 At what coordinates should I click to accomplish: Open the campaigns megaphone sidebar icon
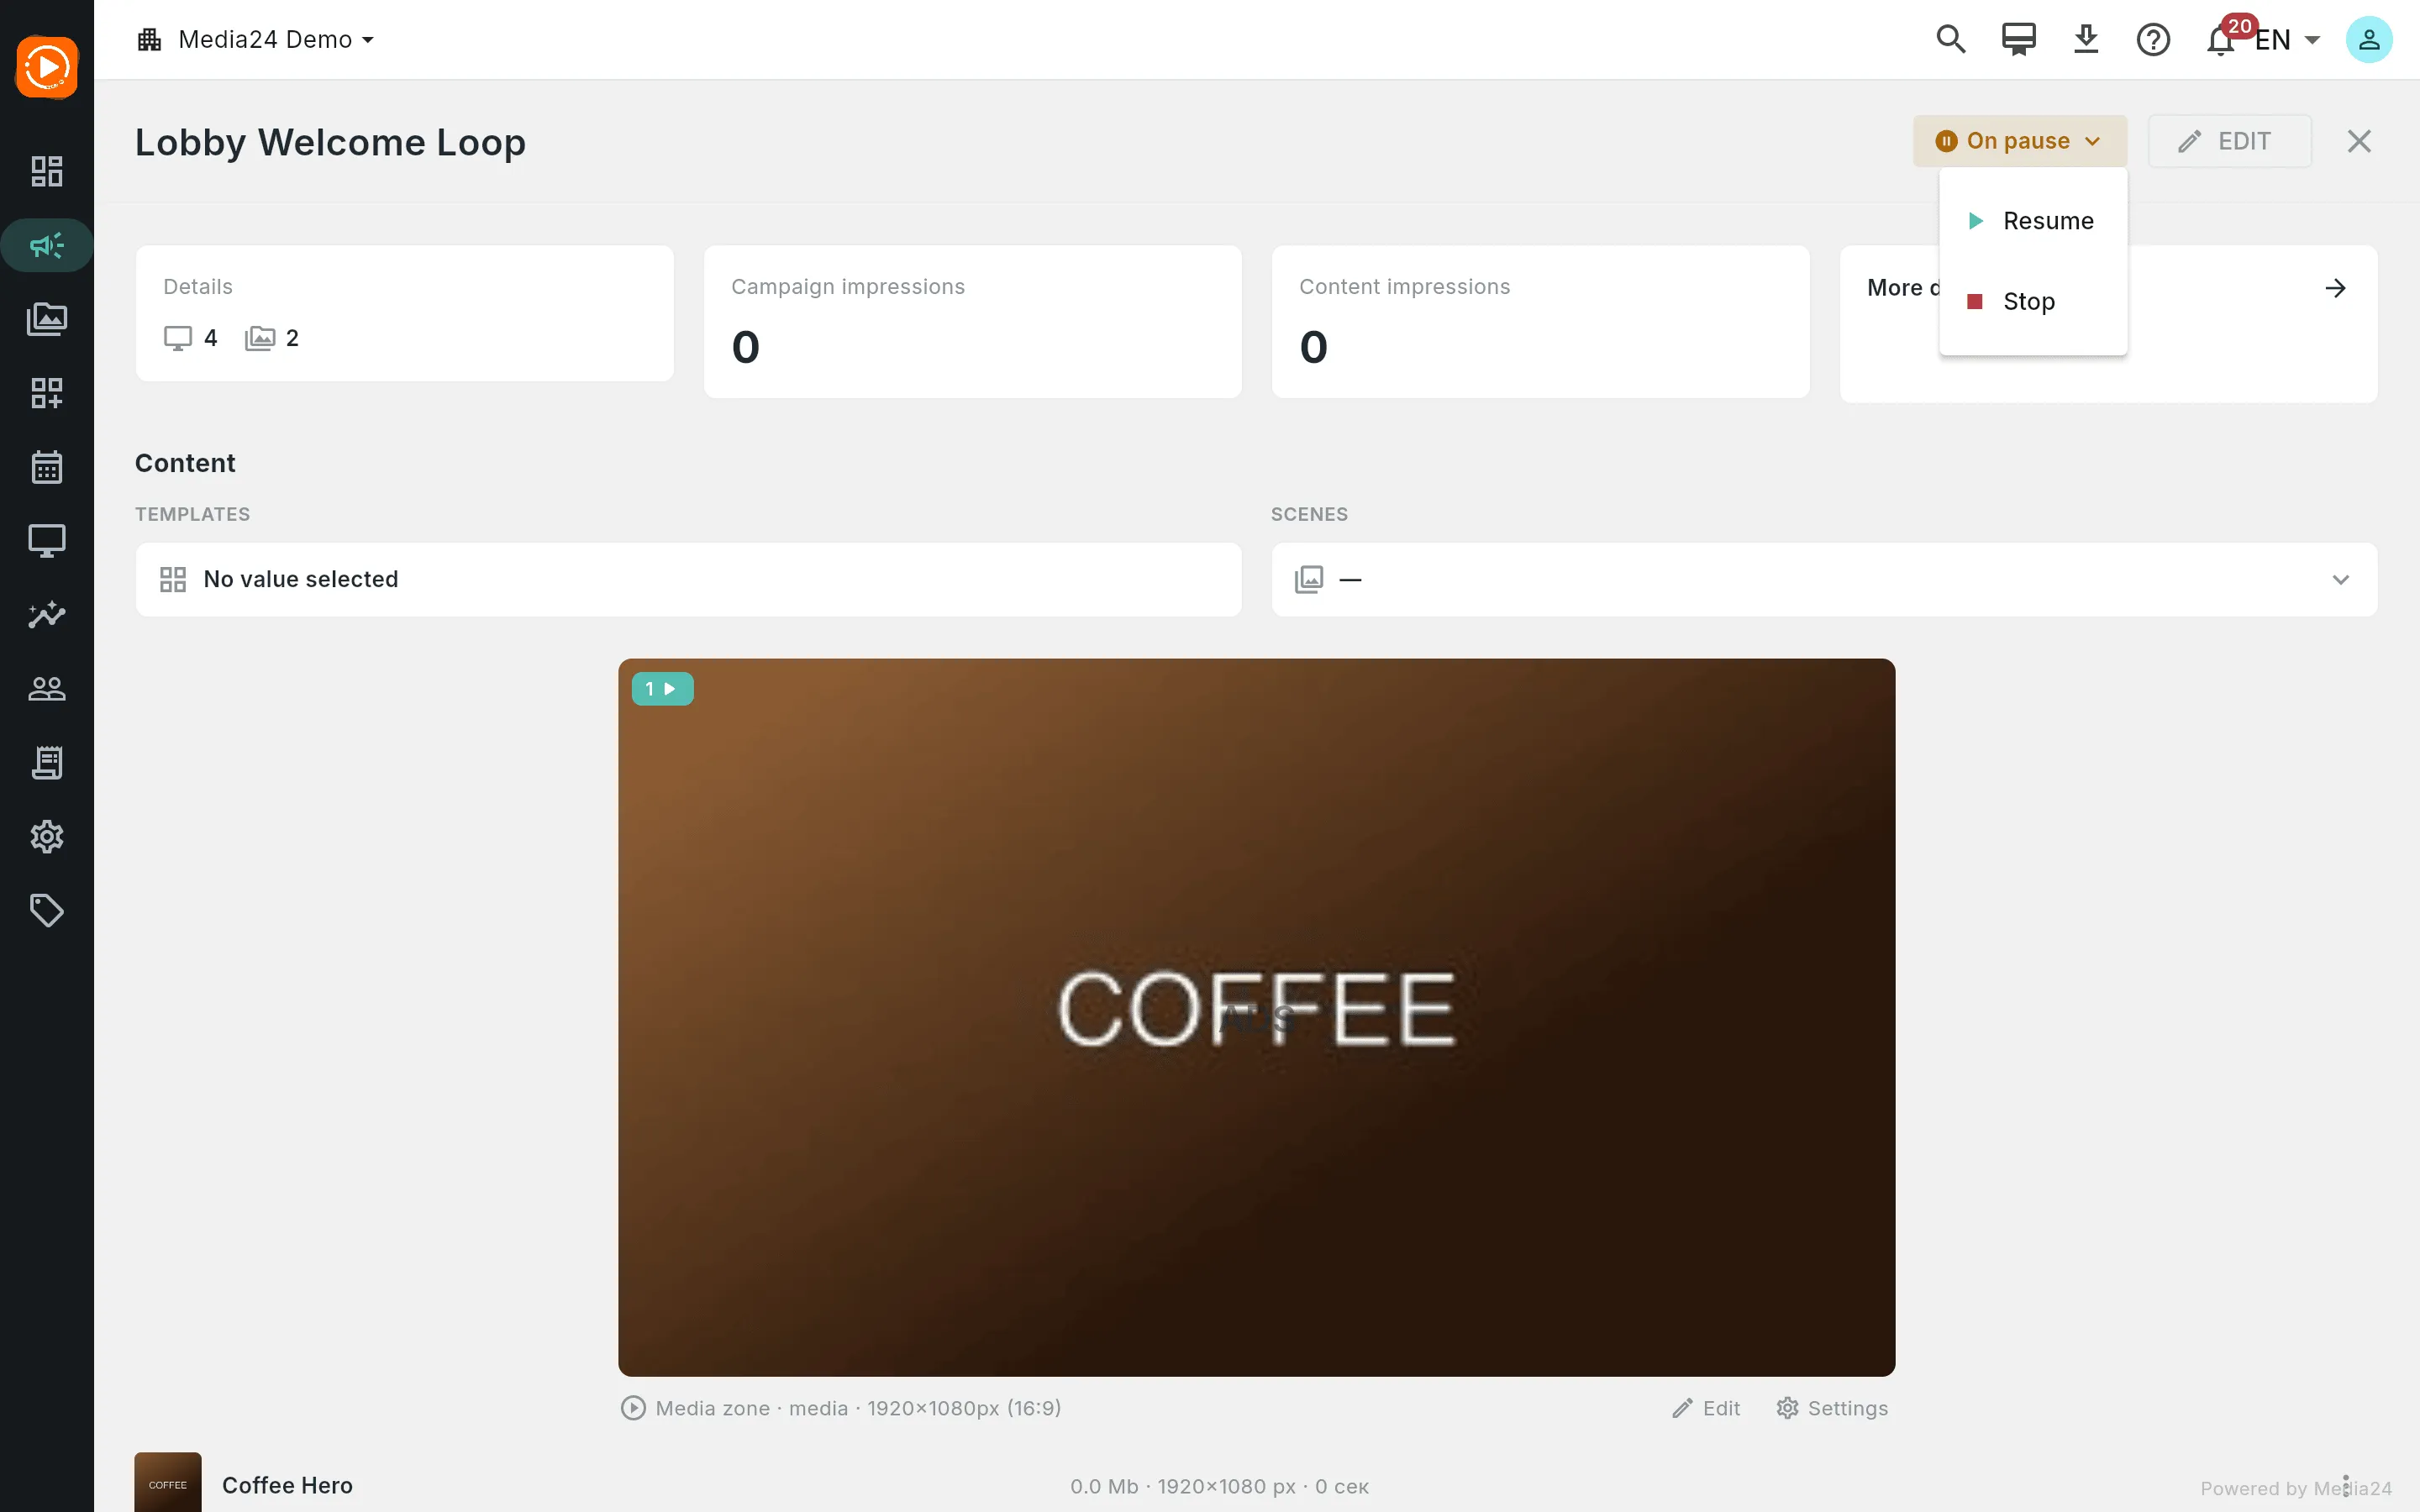click(x=47, y=245)
